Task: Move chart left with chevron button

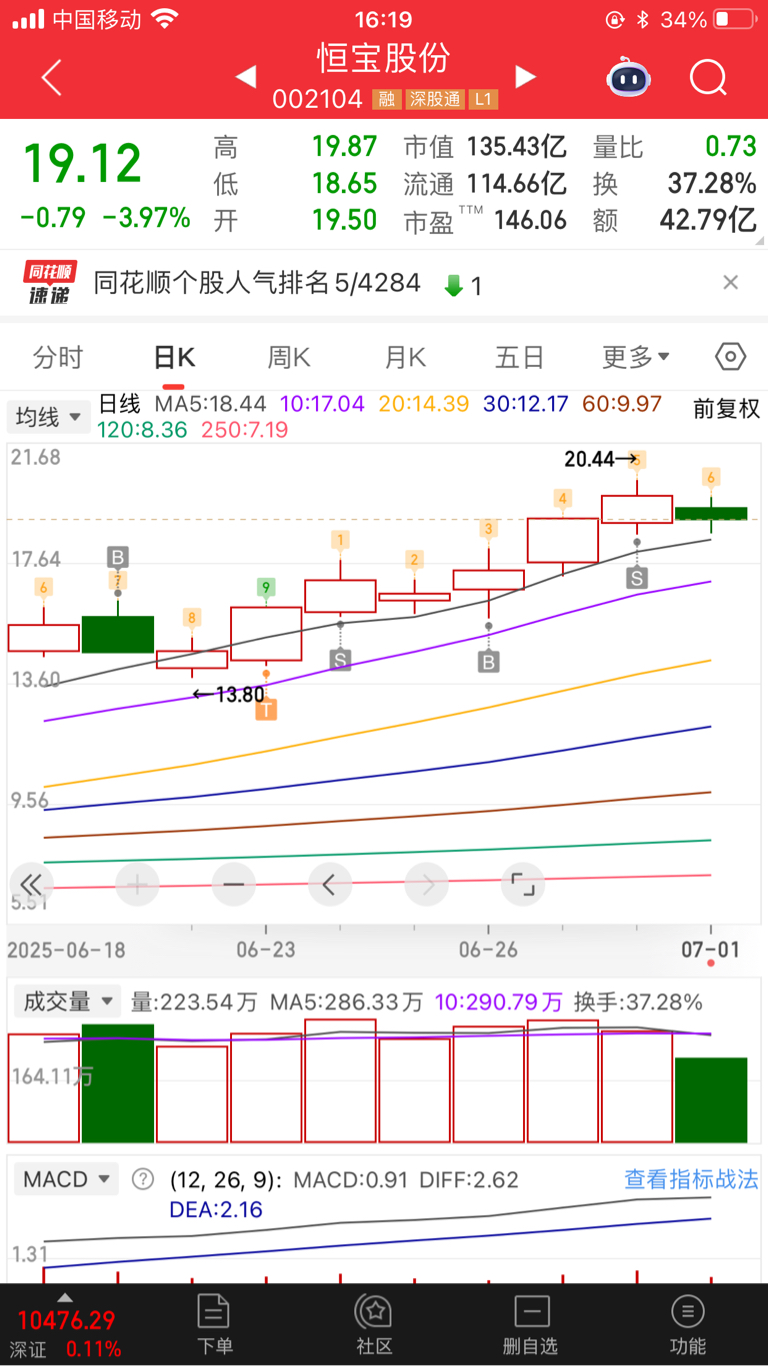Action: click(330, 884)
